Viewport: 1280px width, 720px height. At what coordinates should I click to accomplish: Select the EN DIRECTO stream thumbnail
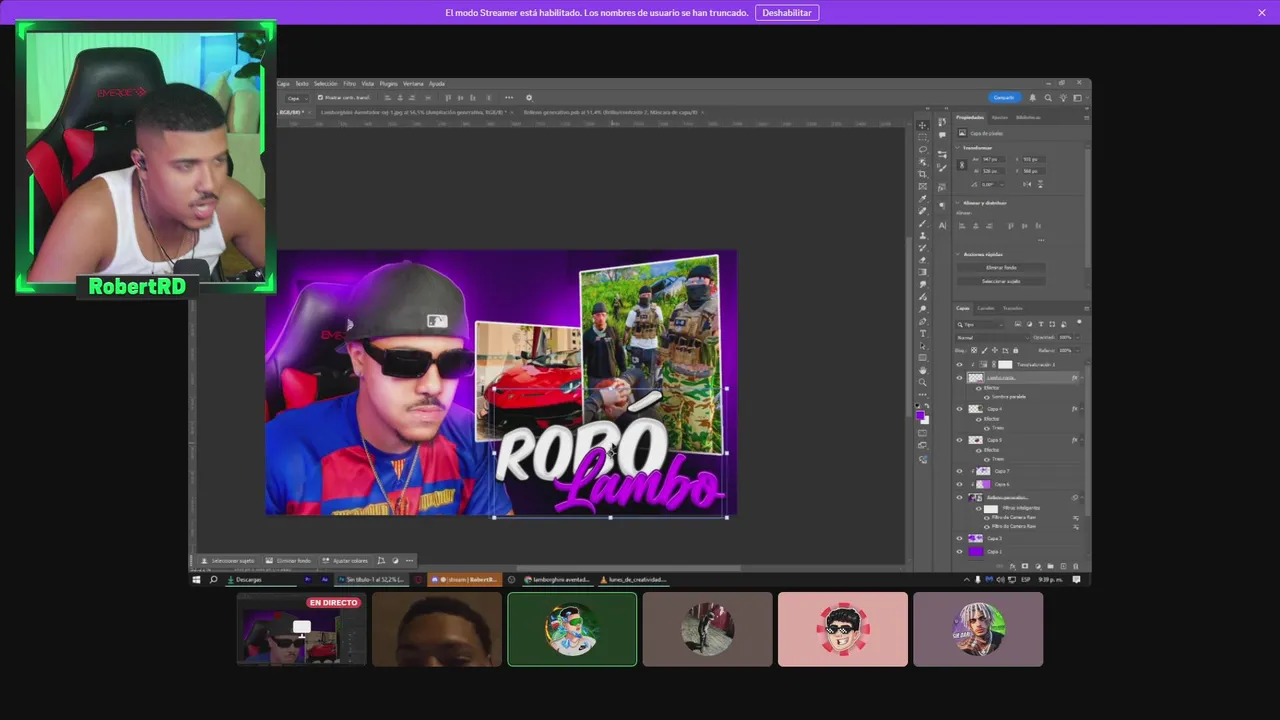tap(301, 629)
